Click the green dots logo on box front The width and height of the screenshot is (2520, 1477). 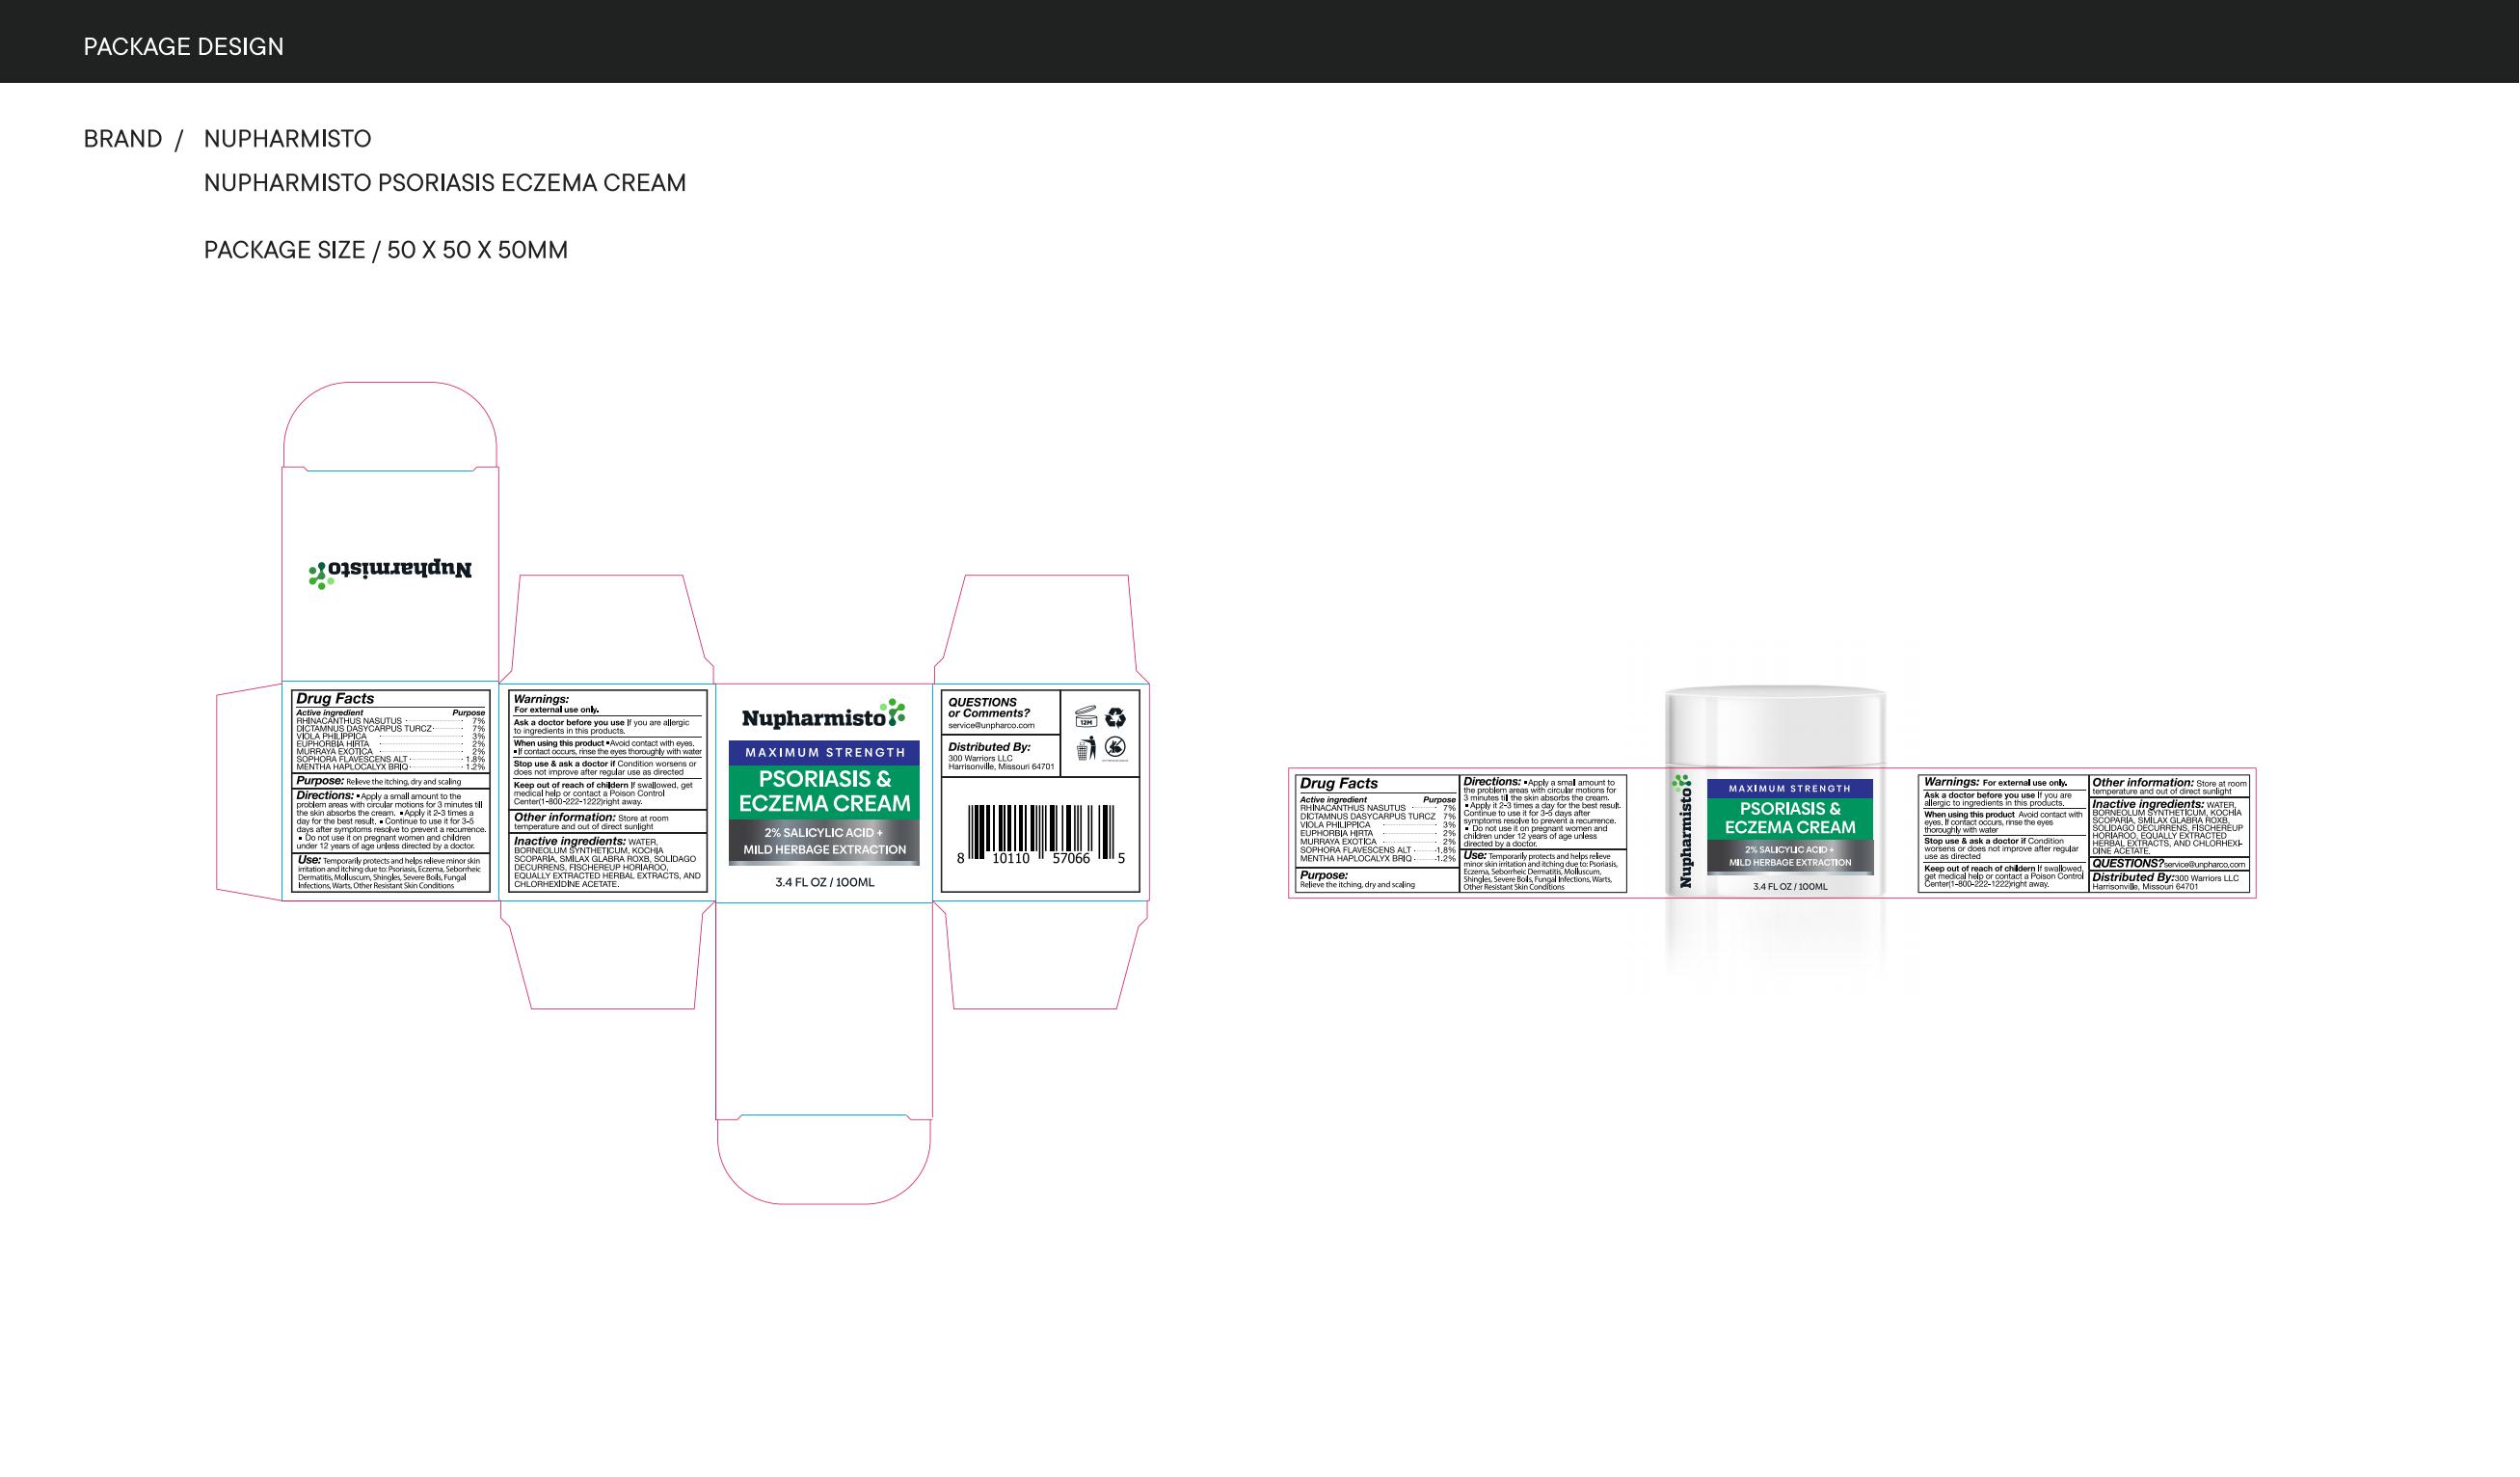click(x=896, y=712)
